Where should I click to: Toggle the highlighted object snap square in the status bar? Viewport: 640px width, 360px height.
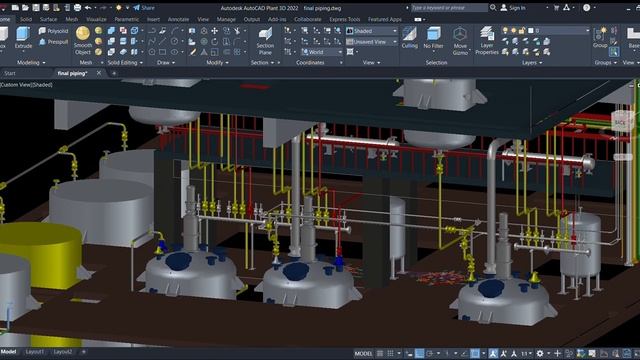475,353
